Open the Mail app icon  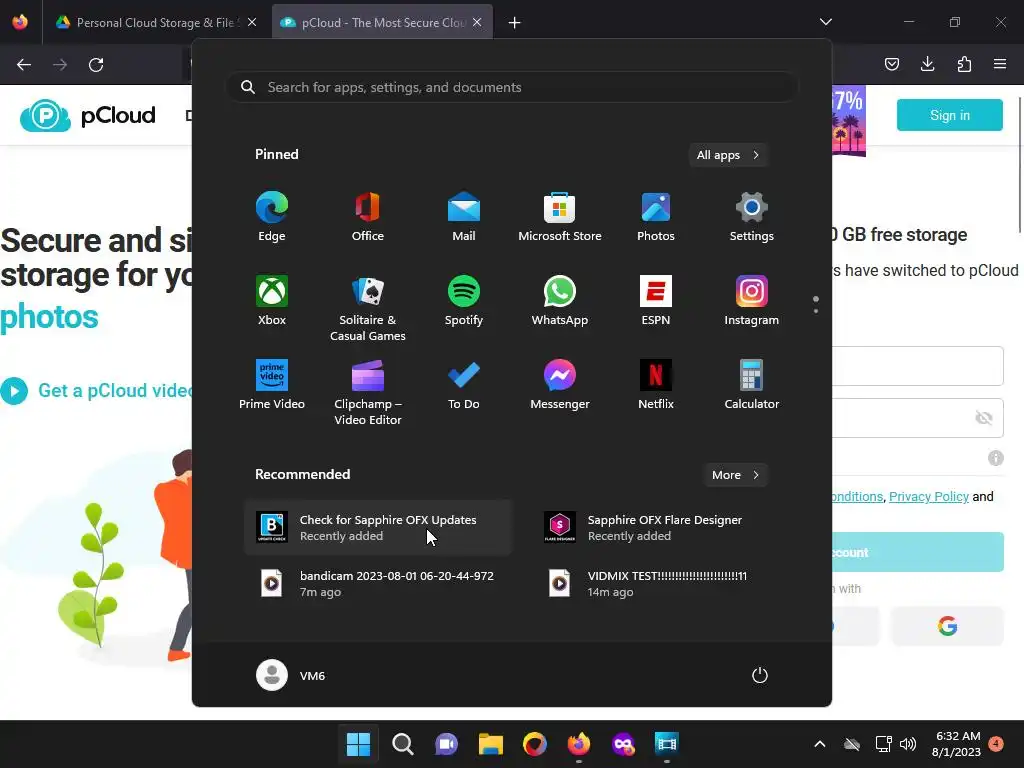pos(464,217)
